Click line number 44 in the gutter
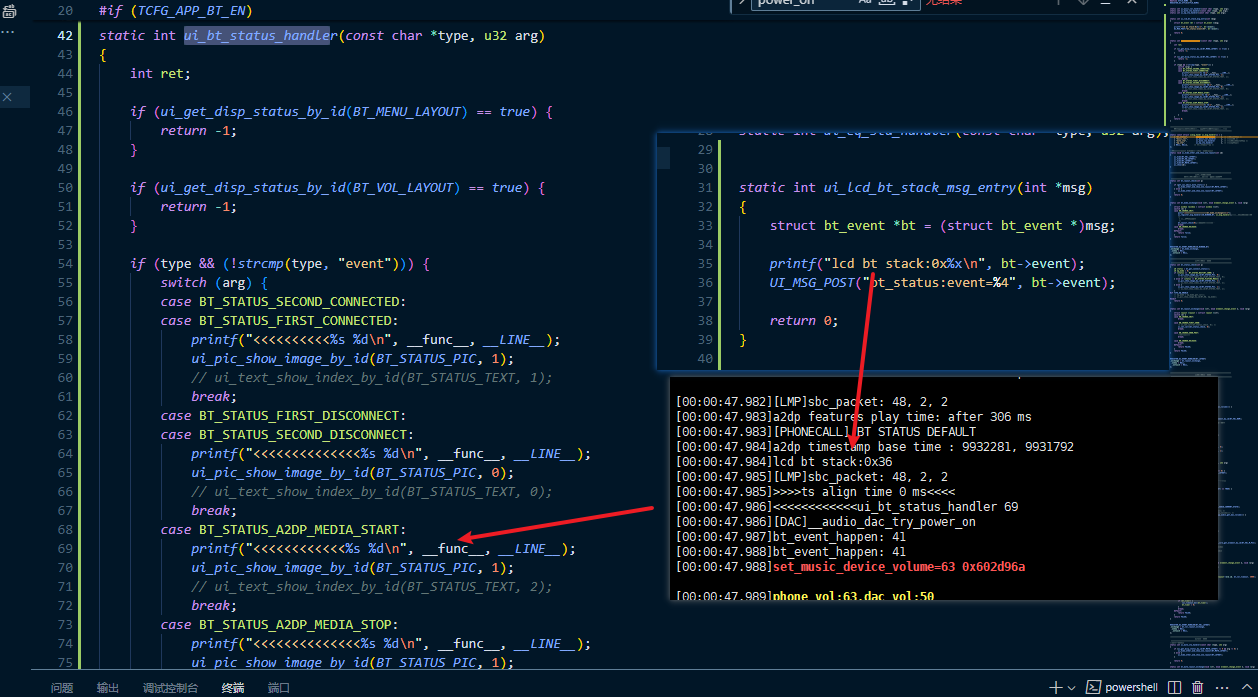The image size is (1258, 697). [x=65, y=74]
